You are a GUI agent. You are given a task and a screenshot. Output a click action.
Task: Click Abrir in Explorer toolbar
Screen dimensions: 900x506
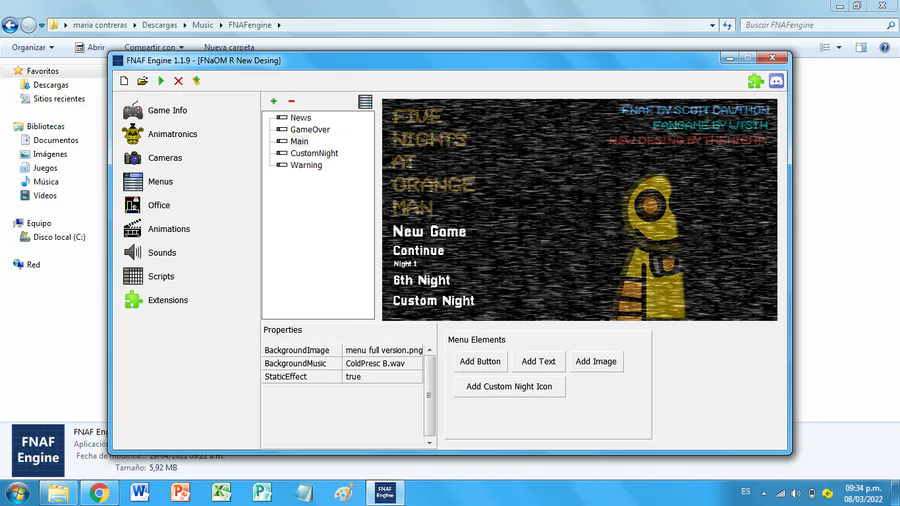point(90,47)
